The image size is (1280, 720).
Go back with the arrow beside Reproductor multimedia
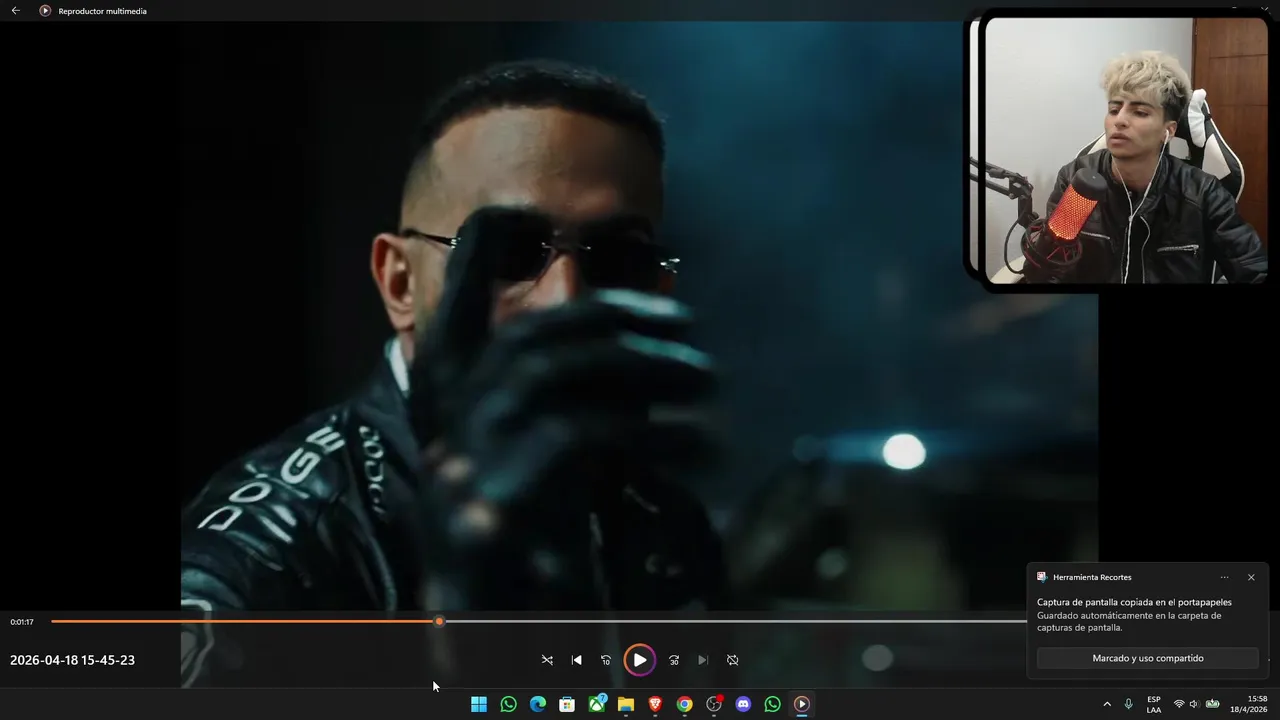[15, 11]
